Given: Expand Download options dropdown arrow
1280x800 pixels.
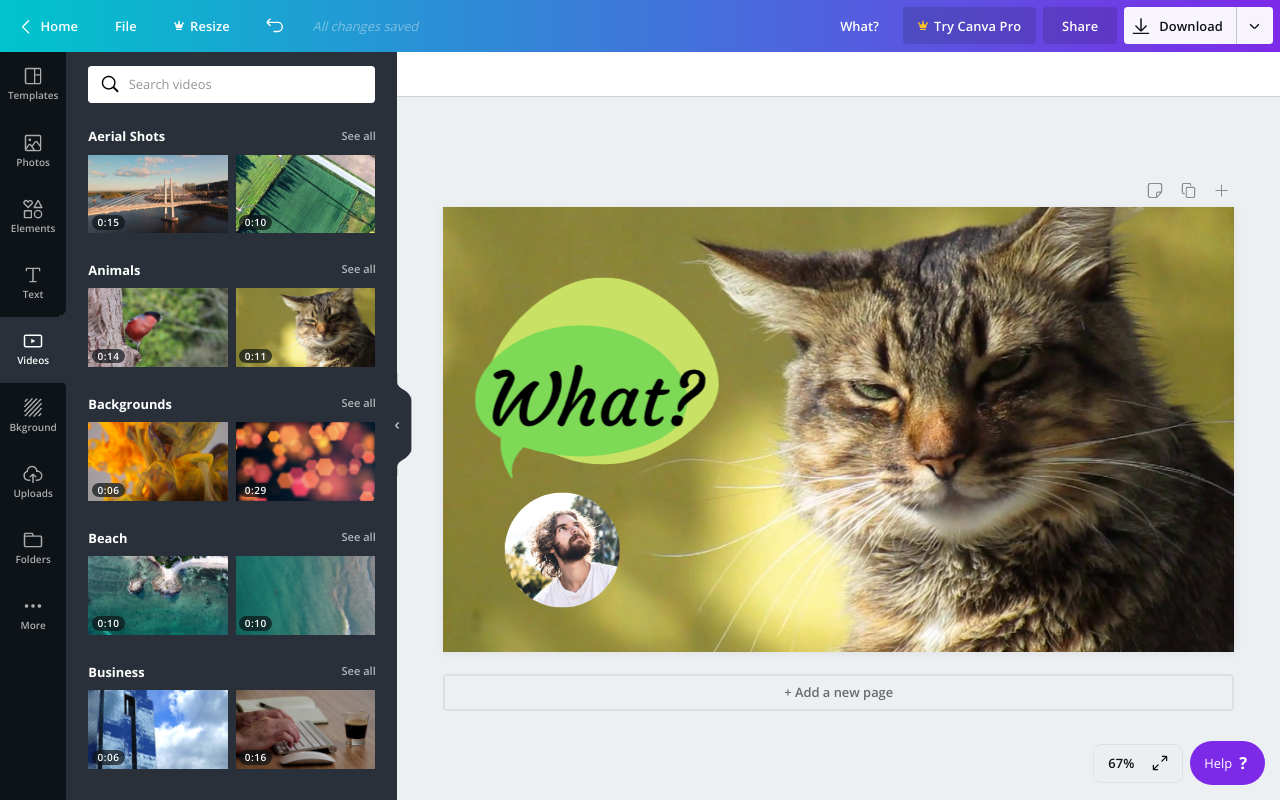Looking at the screenshot, I should coord(1254,26).
